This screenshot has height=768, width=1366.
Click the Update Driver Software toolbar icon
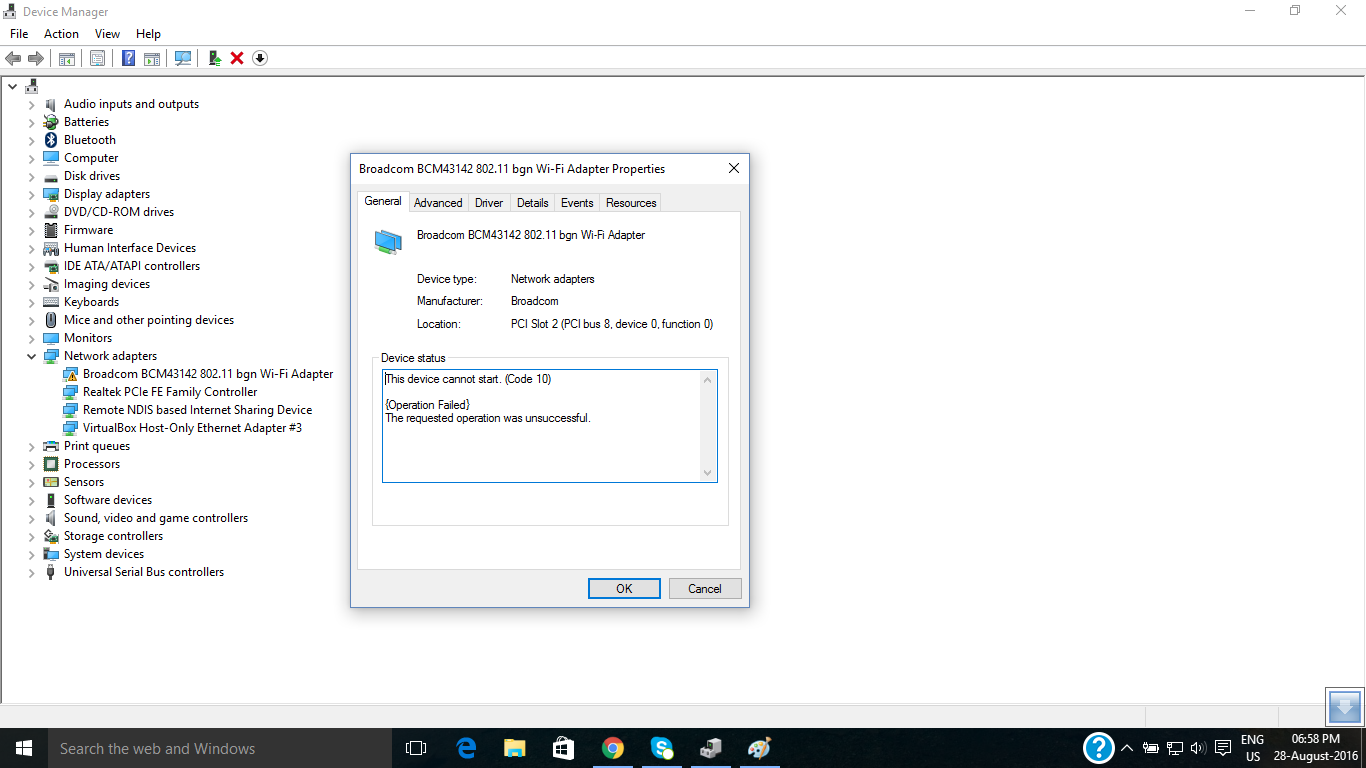[x=214, y=58]
